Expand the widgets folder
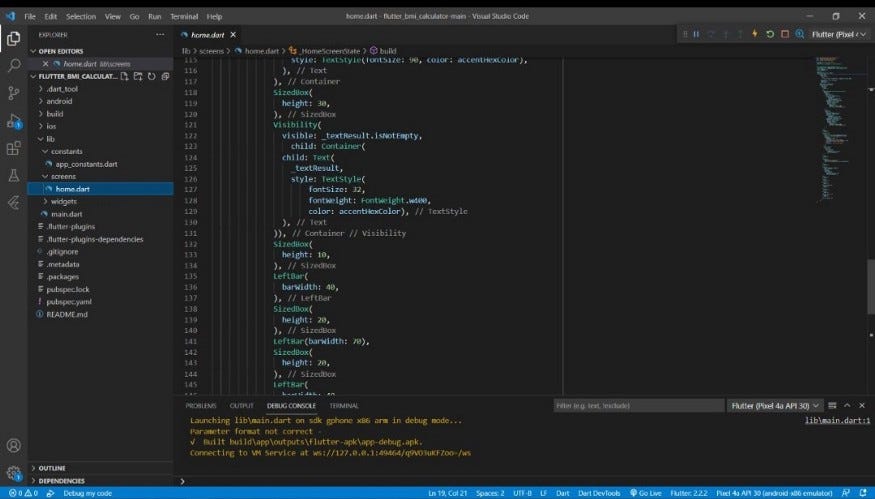Screen dimensions: 875x499 click(x=64, y=201)
